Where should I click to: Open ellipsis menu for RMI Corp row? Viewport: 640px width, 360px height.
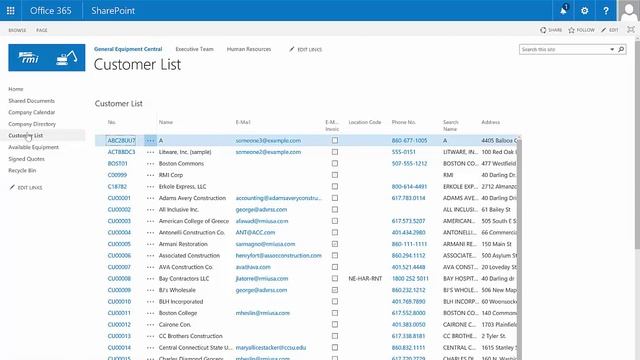(150, 175)
